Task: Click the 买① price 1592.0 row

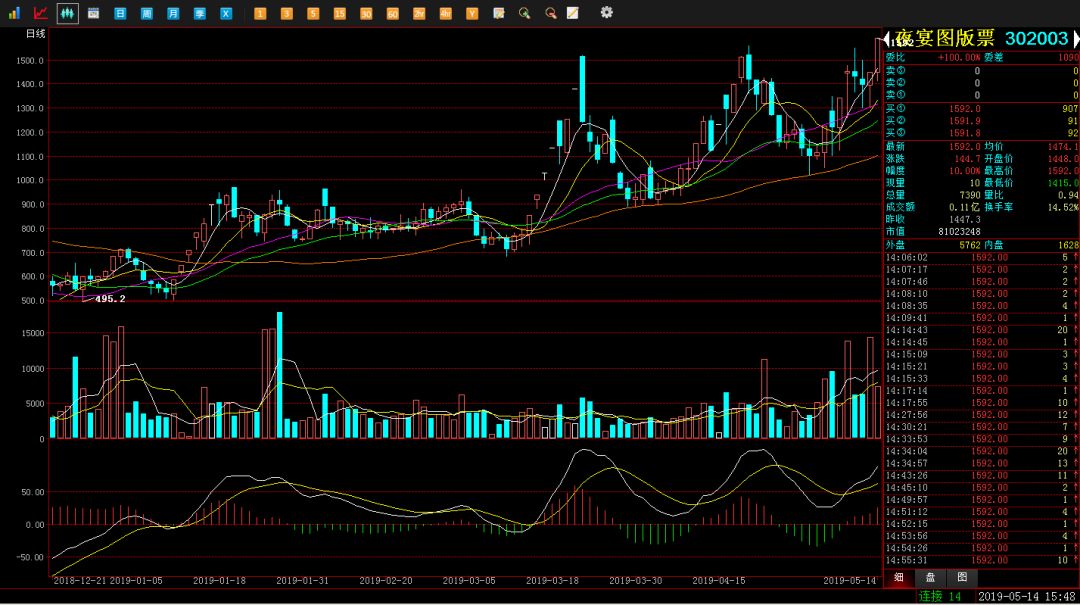Action: pyautogui.click(x=982, y=109)
